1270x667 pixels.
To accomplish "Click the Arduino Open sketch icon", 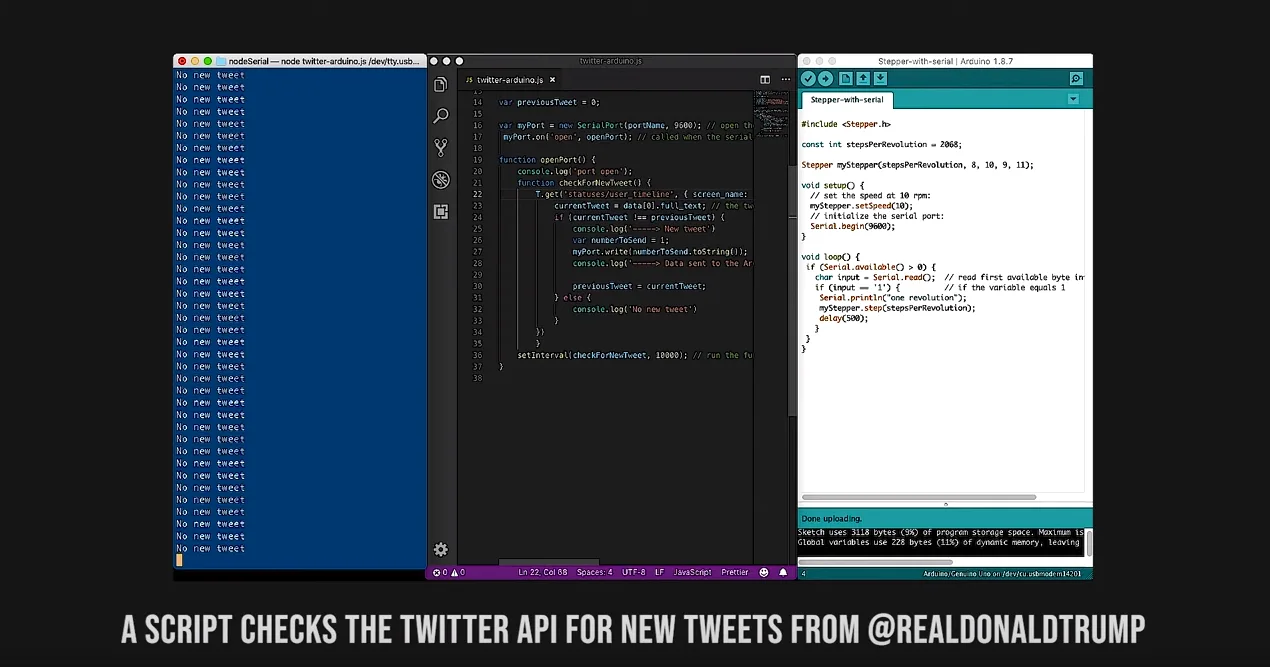I will (x=862, y=79).
